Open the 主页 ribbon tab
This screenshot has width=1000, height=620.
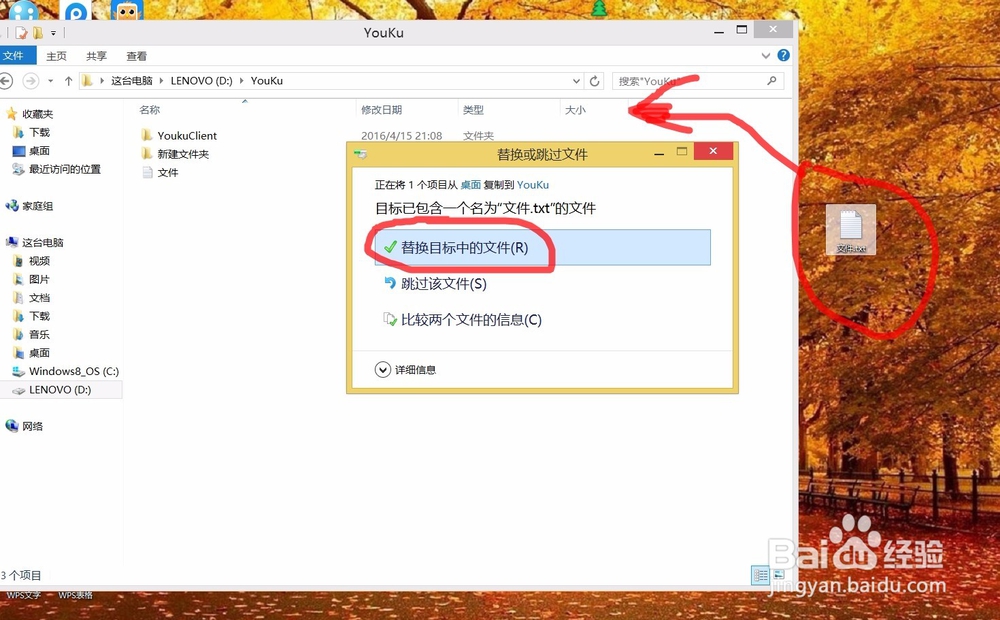[x=56, y=56]
